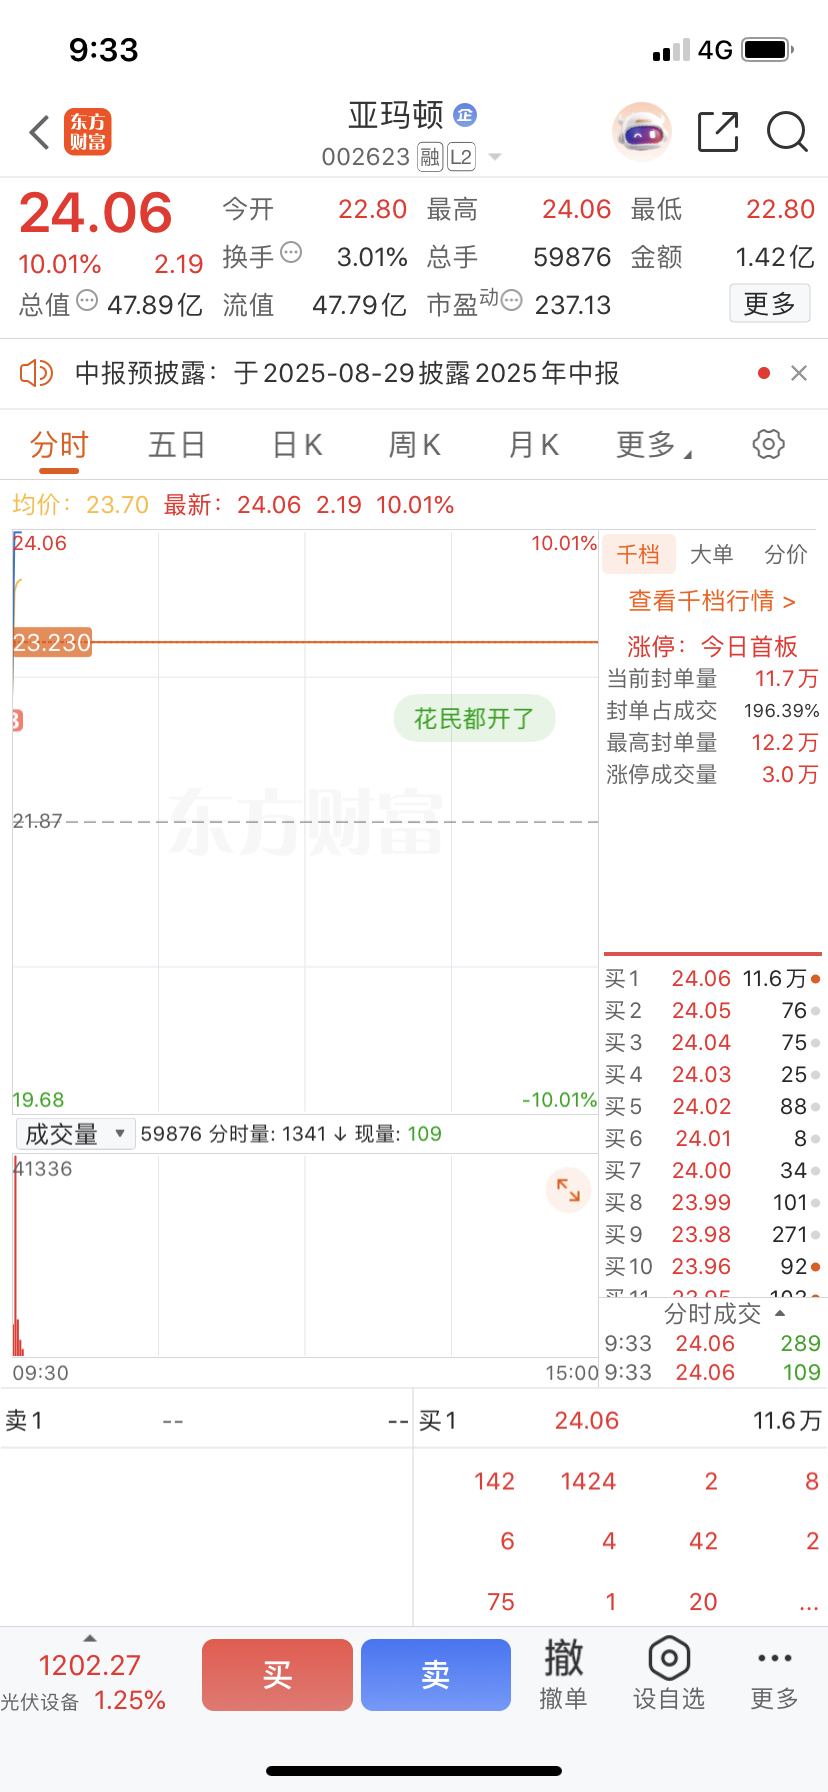The width and height of the screenshot is (828, 1792).
Task: Tap the 9:33 trade with volume 289
Action: tap(712, 1343)
